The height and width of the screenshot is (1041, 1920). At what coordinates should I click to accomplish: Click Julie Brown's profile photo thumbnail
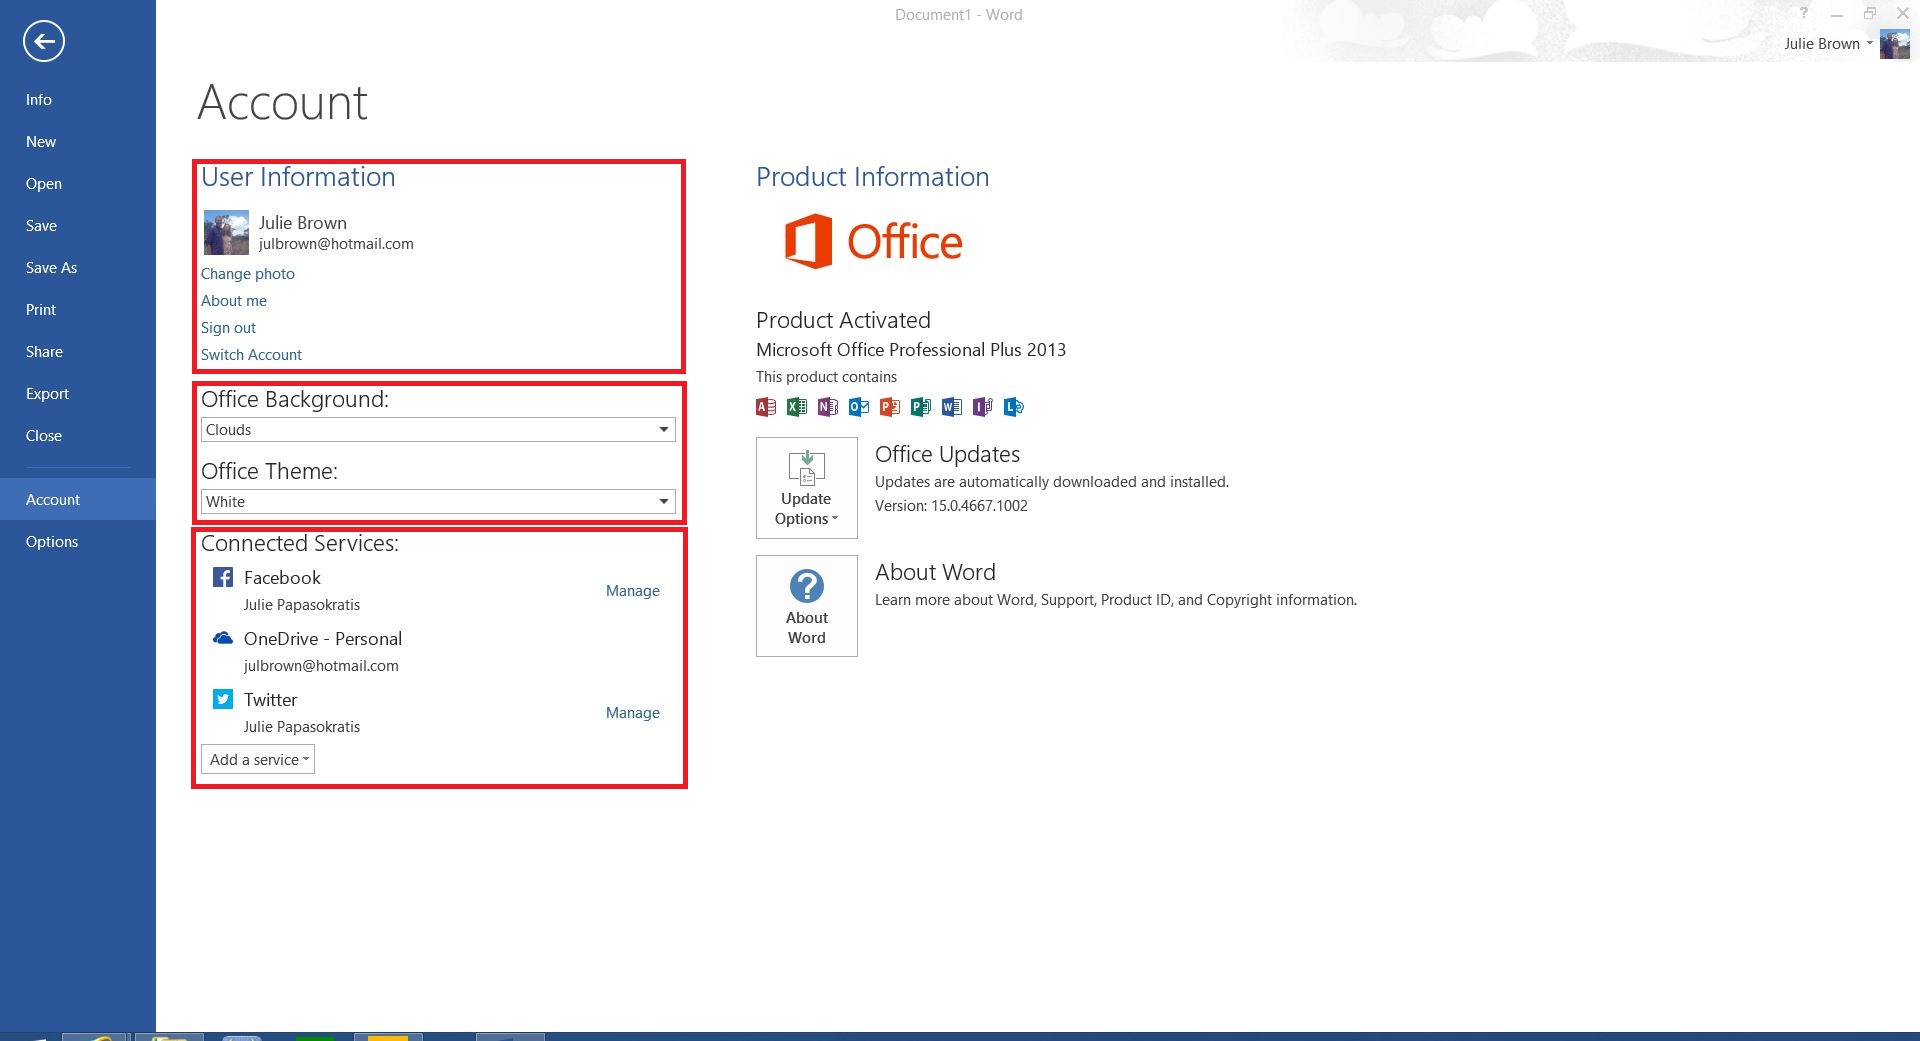[226, 232]
